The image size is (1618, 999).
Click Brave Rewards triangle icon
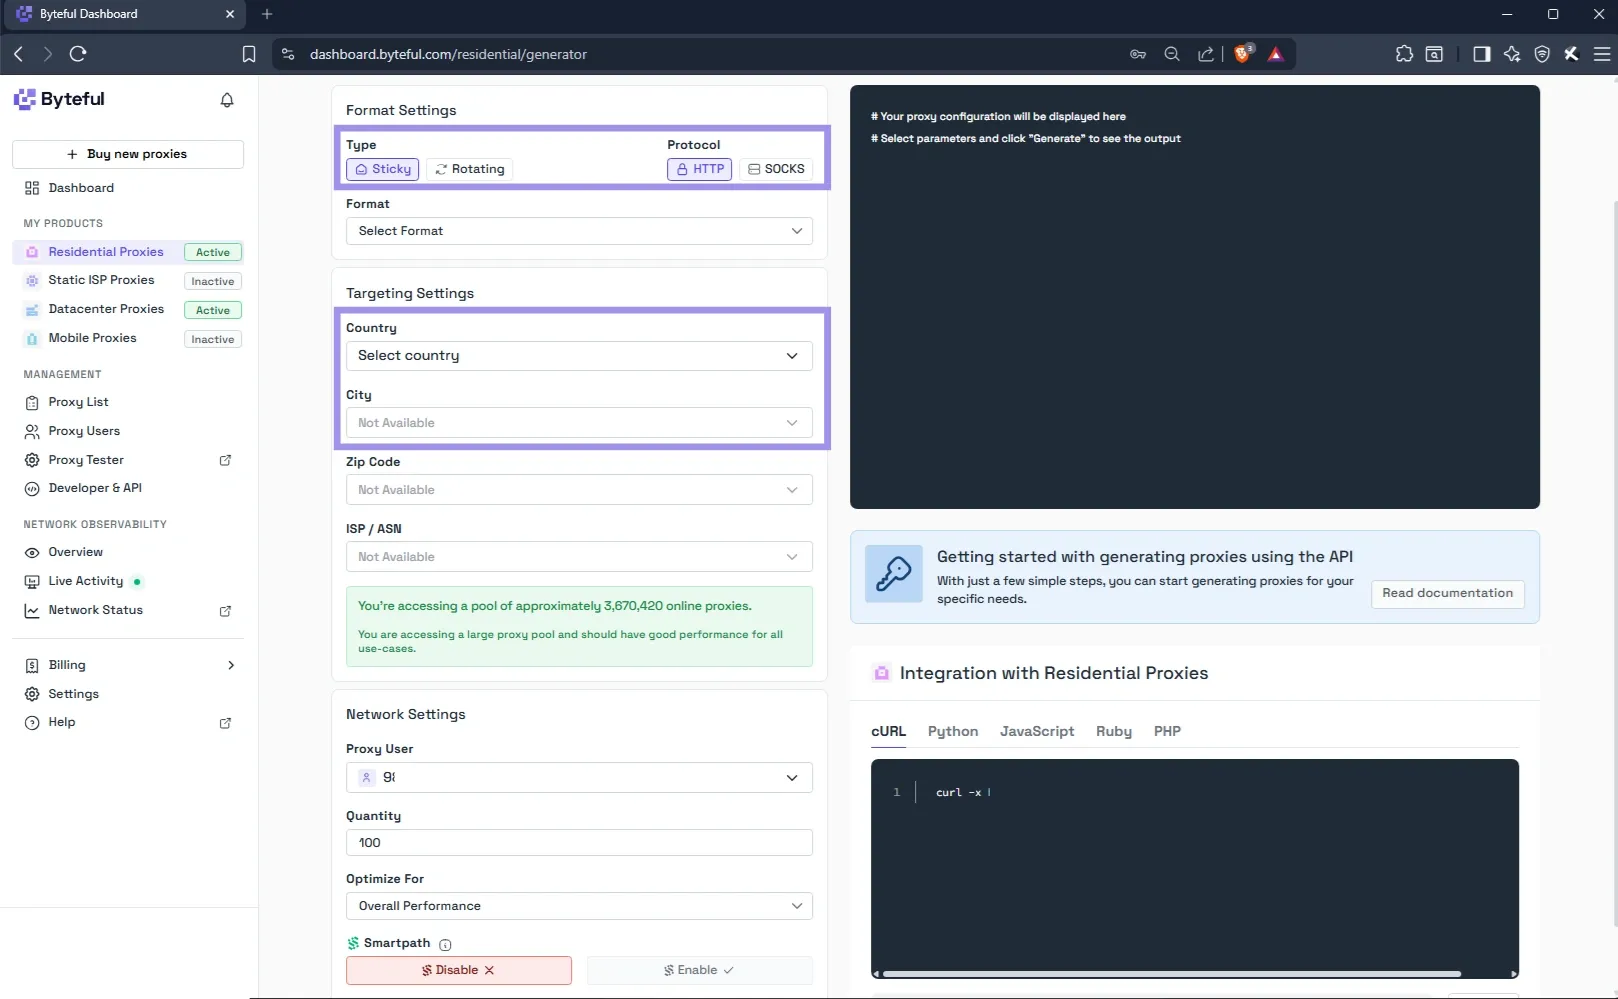(1275, 54)
